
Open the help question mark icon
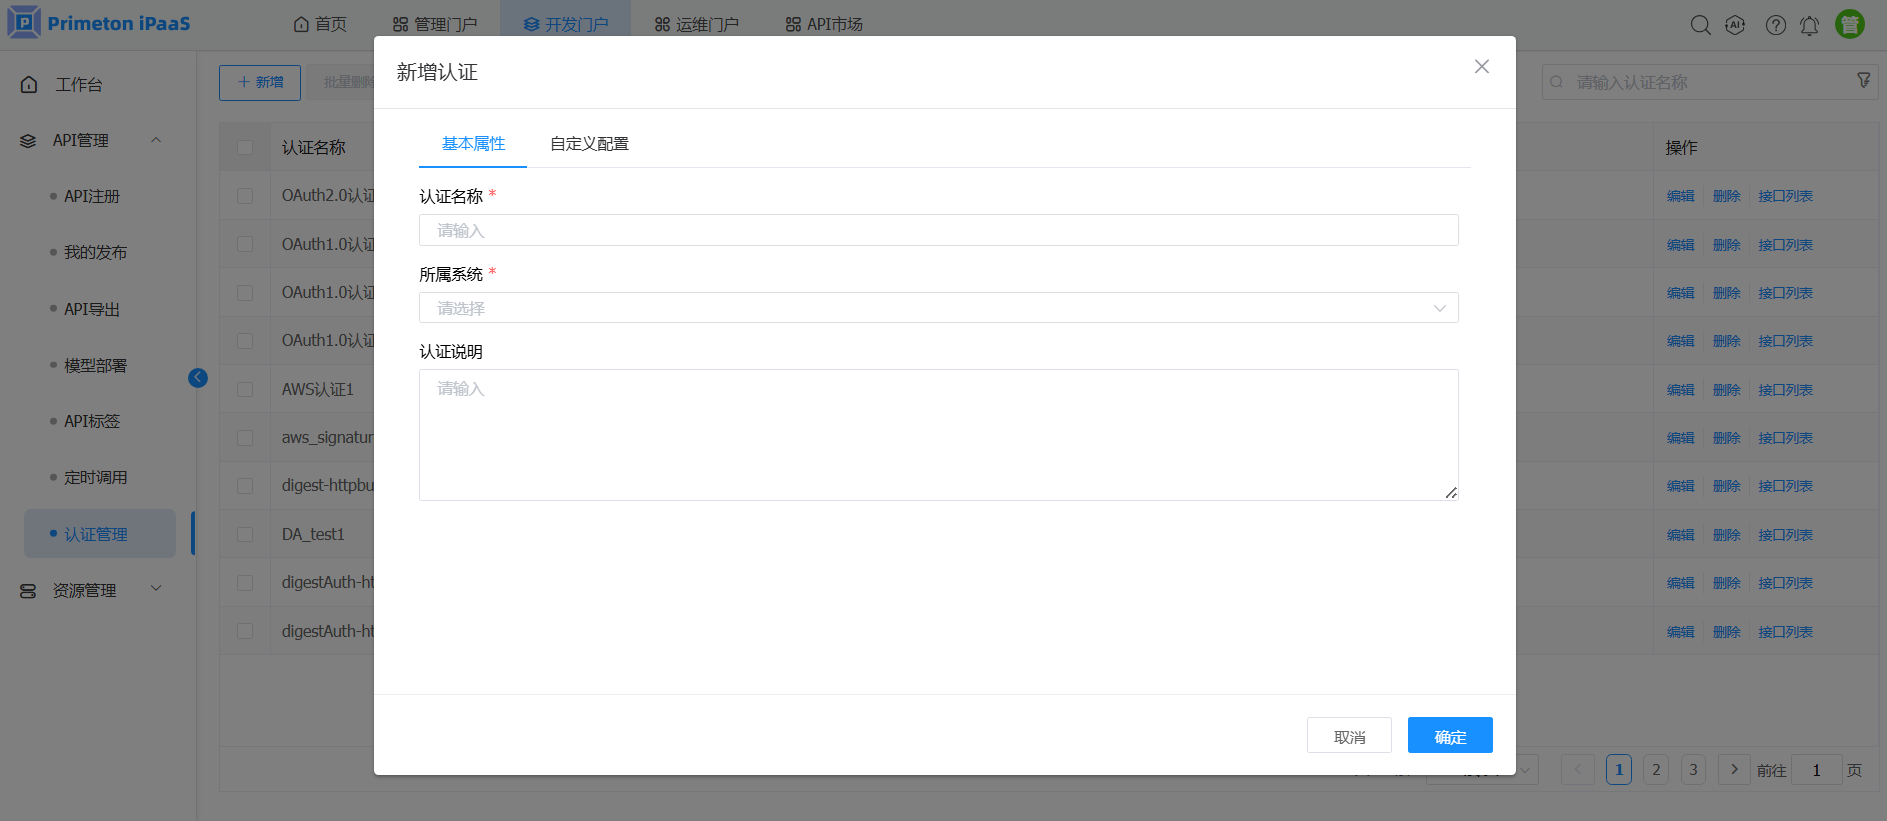point(1775,25)
